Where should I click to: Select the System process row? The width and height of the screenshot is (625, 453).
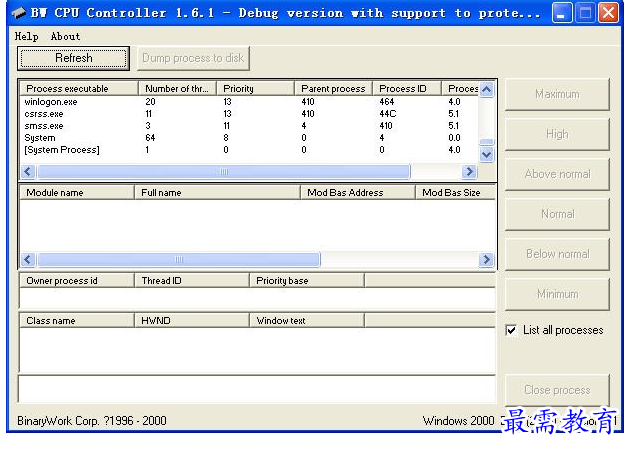[x=249, y=138]
